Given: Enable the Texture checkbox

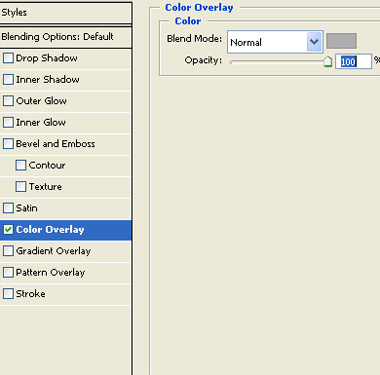Looking at the screenshot, I should [21, 186].
